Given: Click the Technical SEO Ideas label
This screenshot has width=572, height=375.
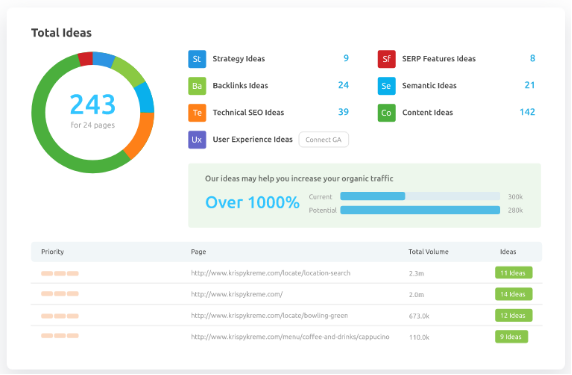Looking at the screenshot, I should pos(248,112).
